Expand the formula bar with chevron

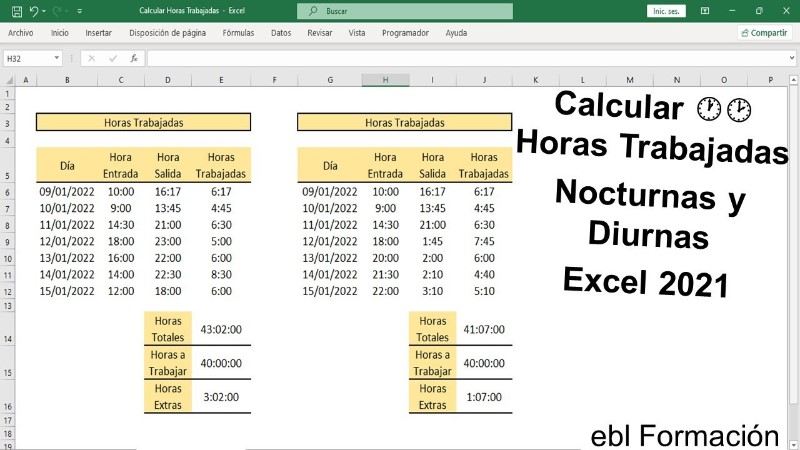point(790,58)
